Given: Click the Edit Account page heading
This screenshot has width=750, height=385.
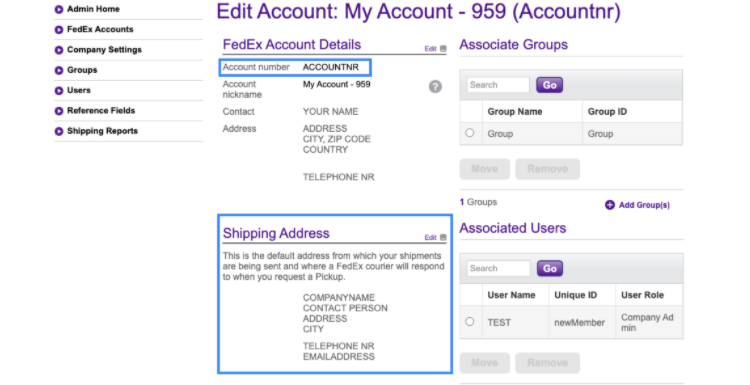Looking at the screenshot, I should (x=419, y=12).
